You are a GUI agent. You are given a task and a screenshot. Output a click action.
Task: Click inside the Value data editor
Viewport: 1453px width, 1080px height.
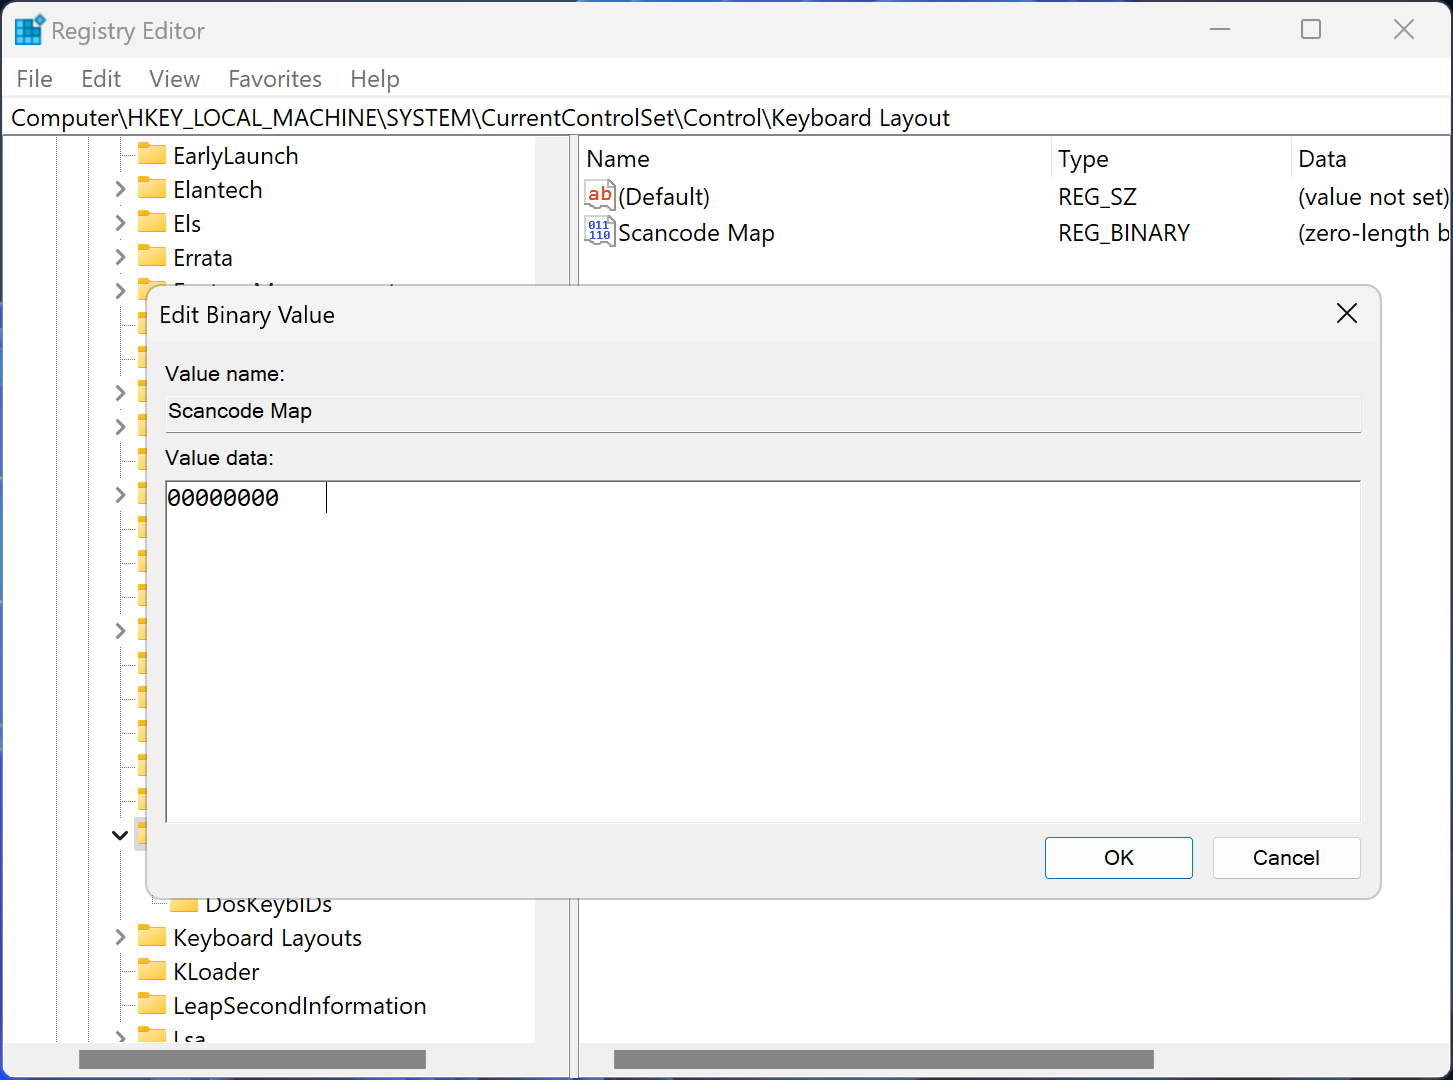(762, 650)
